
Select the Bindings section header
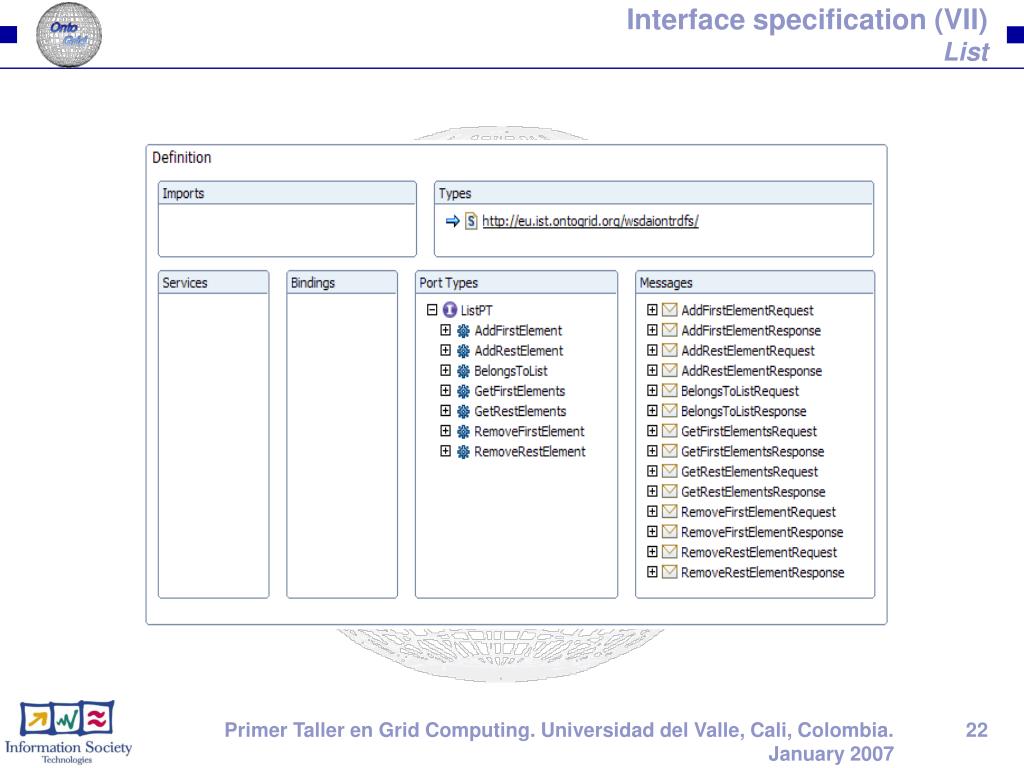342,283
